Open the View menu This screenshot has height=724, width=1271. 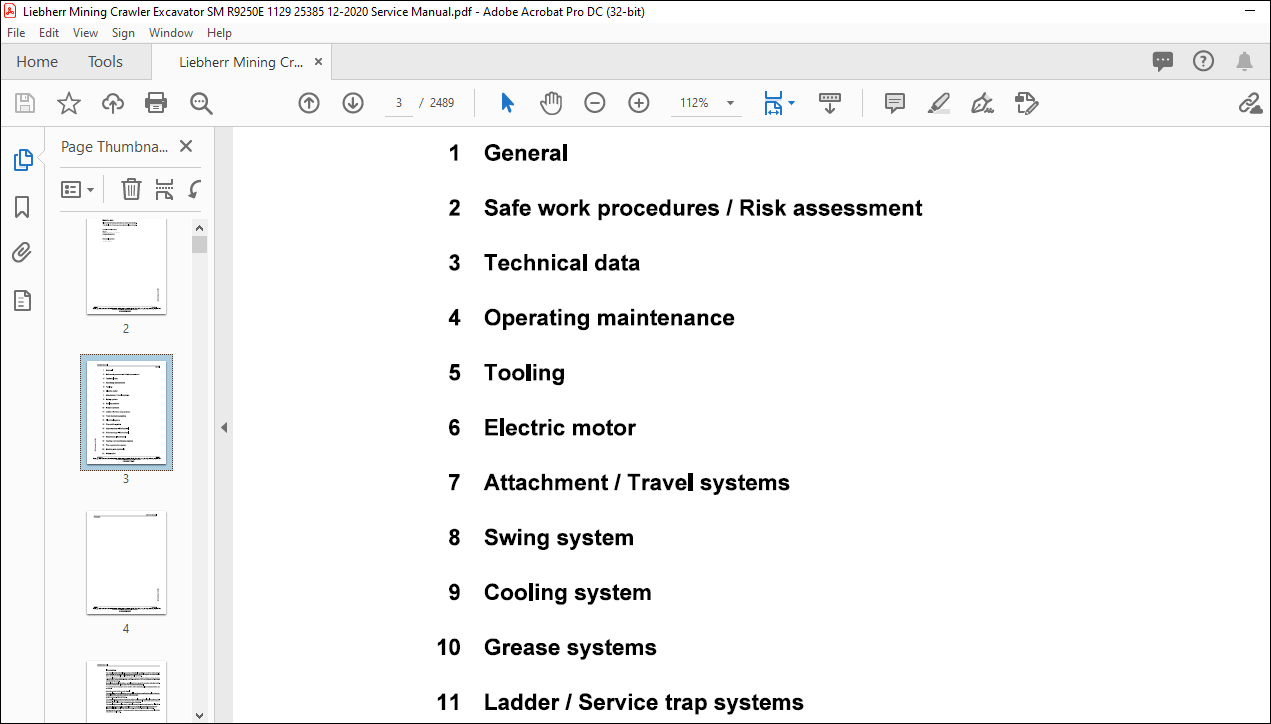[x=85, y=33]
